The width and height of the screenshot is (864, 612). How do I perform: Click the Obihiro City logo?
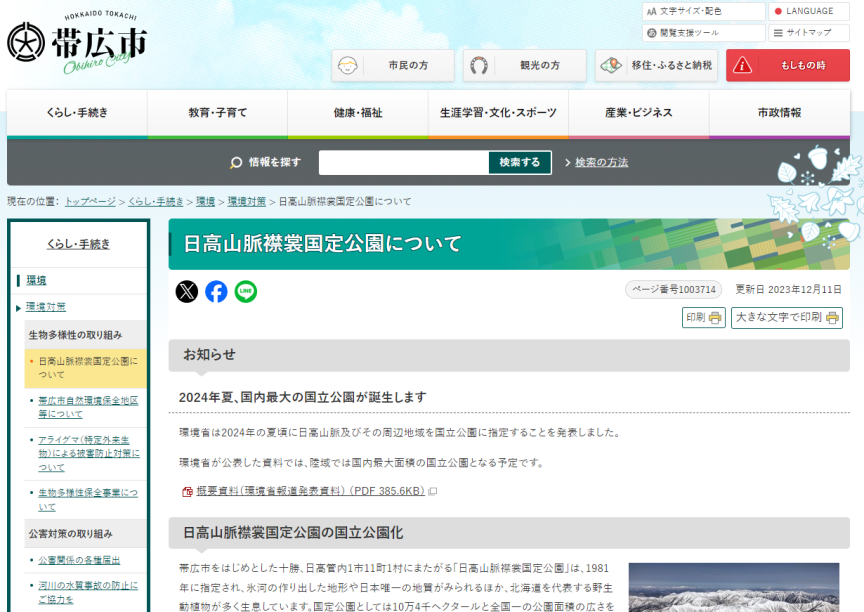[78, 46]
